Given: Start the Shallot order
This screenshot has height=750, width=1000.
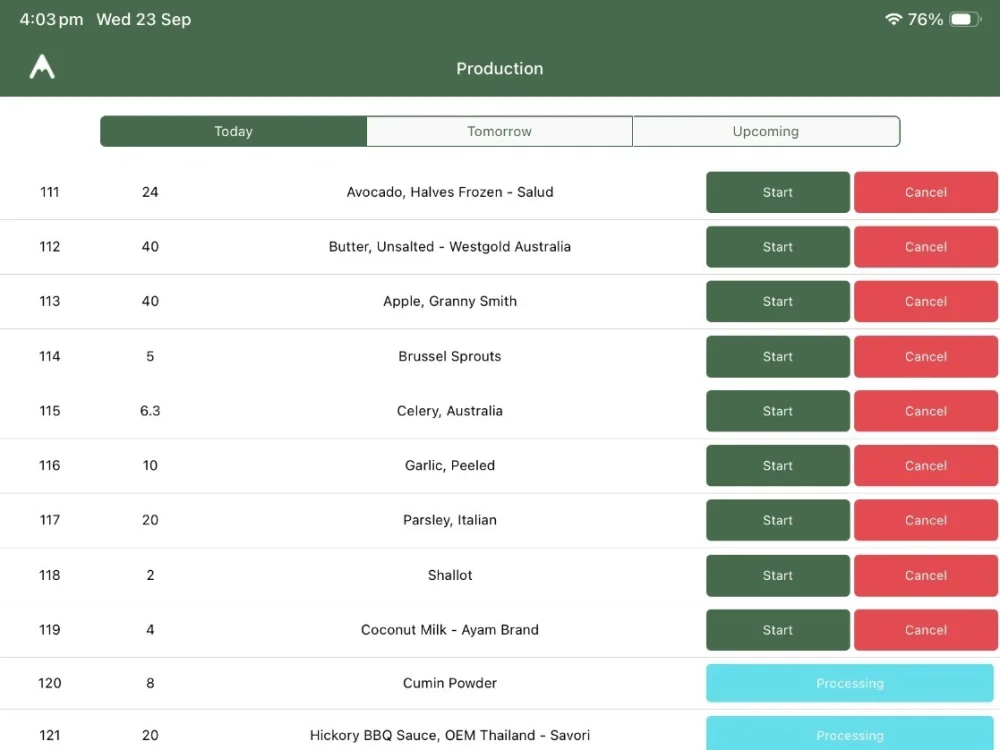Looking at the screenshot, I should pos(777,575).
